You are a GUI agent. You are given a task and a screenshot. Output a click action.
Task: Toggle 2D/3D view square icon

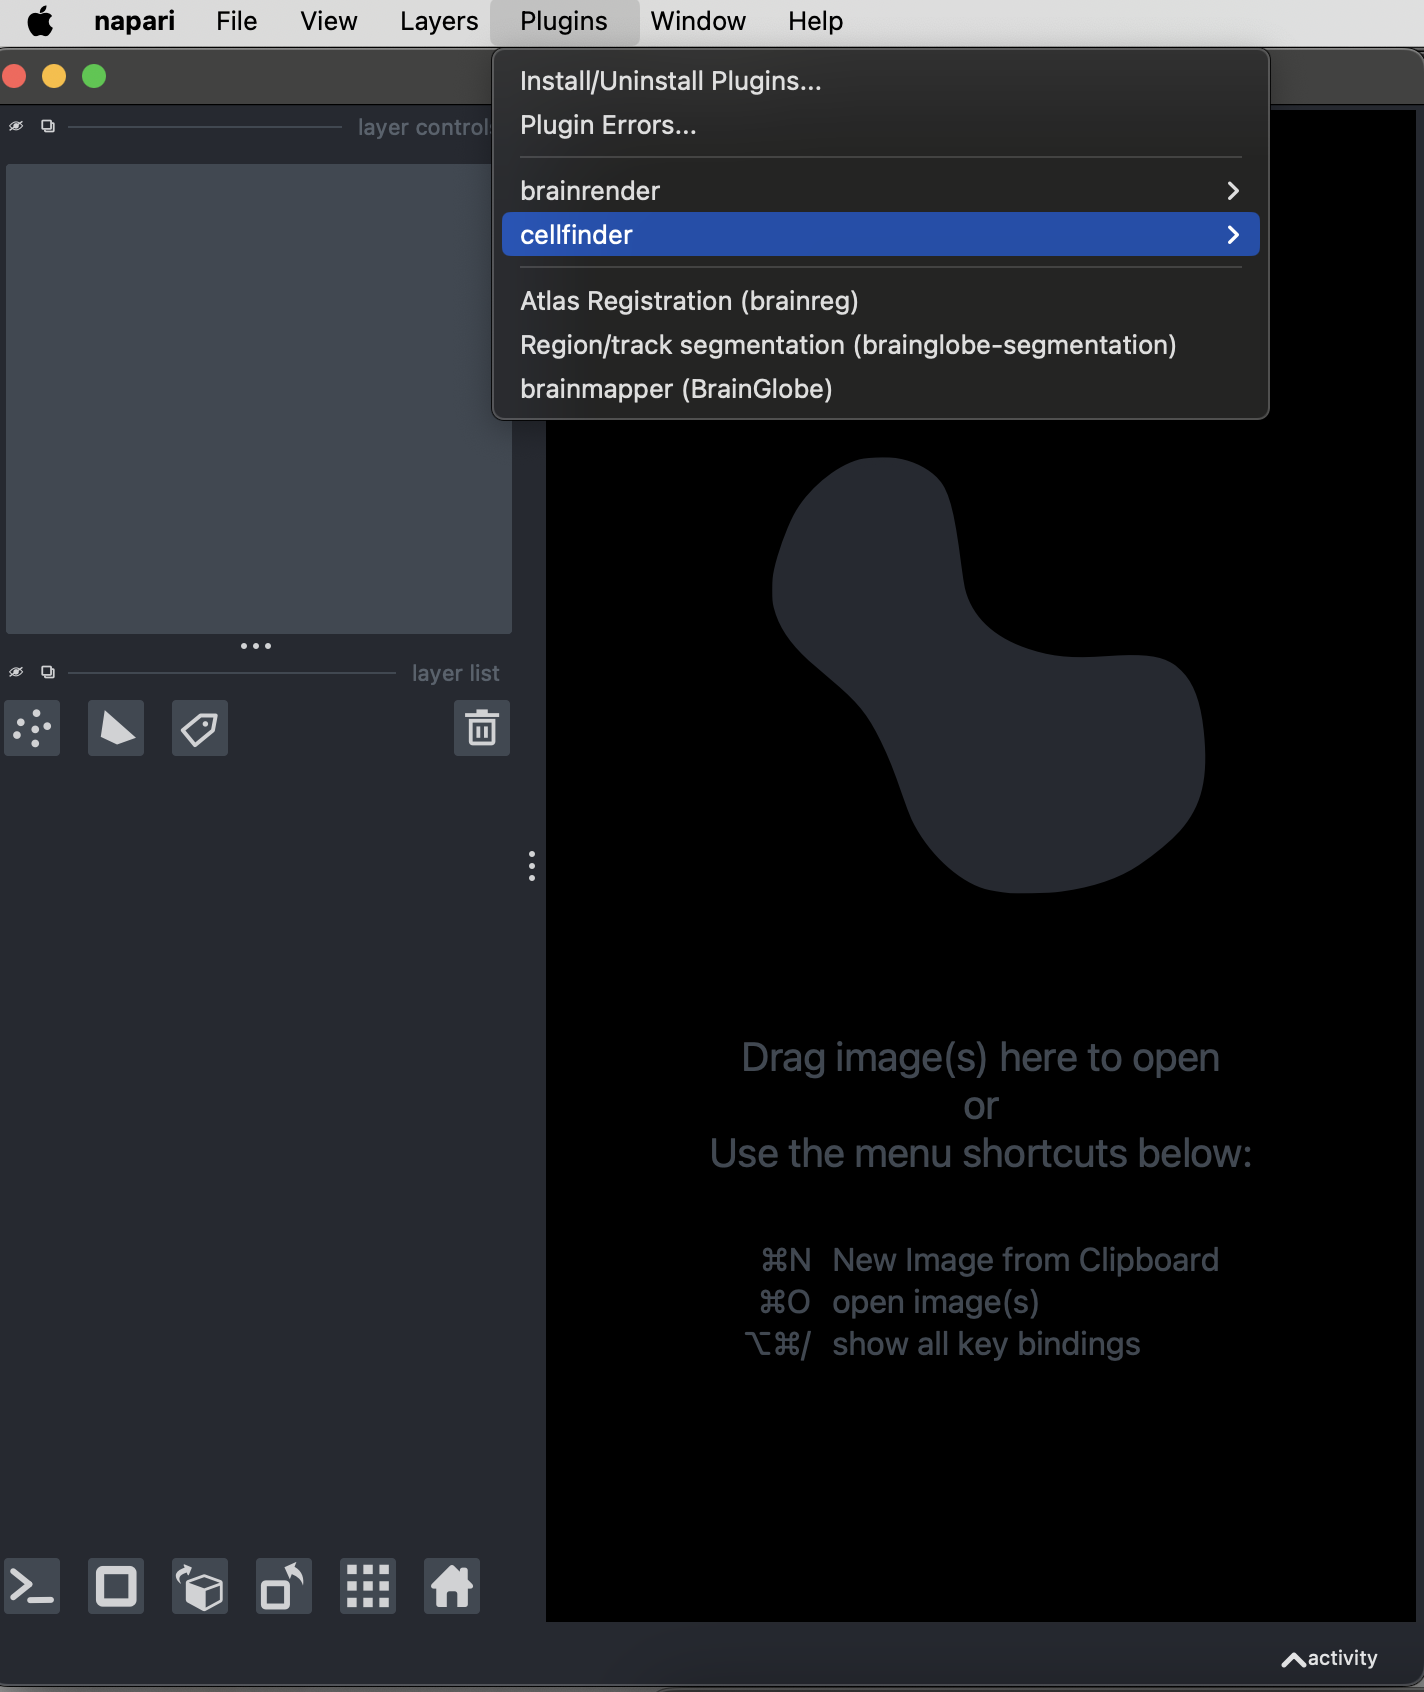pyautogui.click(x=116, y=1586)
